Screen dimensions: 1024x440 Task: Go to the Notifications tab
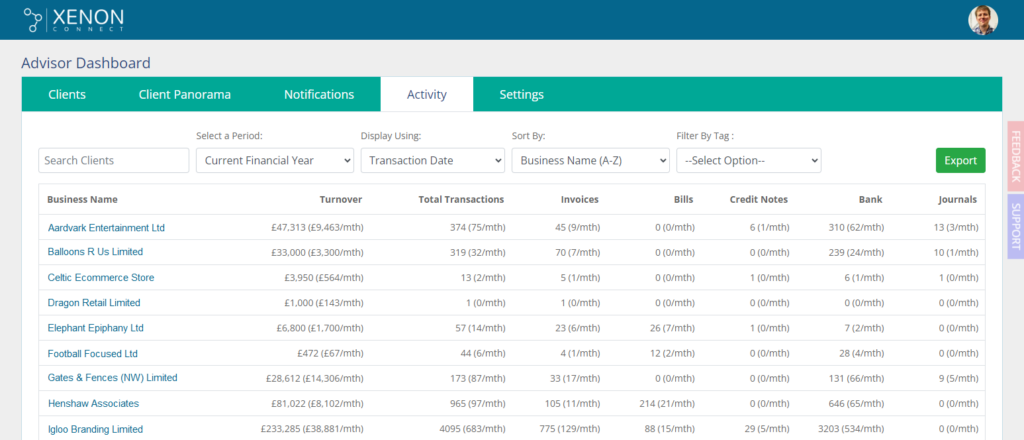tap(319, 95)
